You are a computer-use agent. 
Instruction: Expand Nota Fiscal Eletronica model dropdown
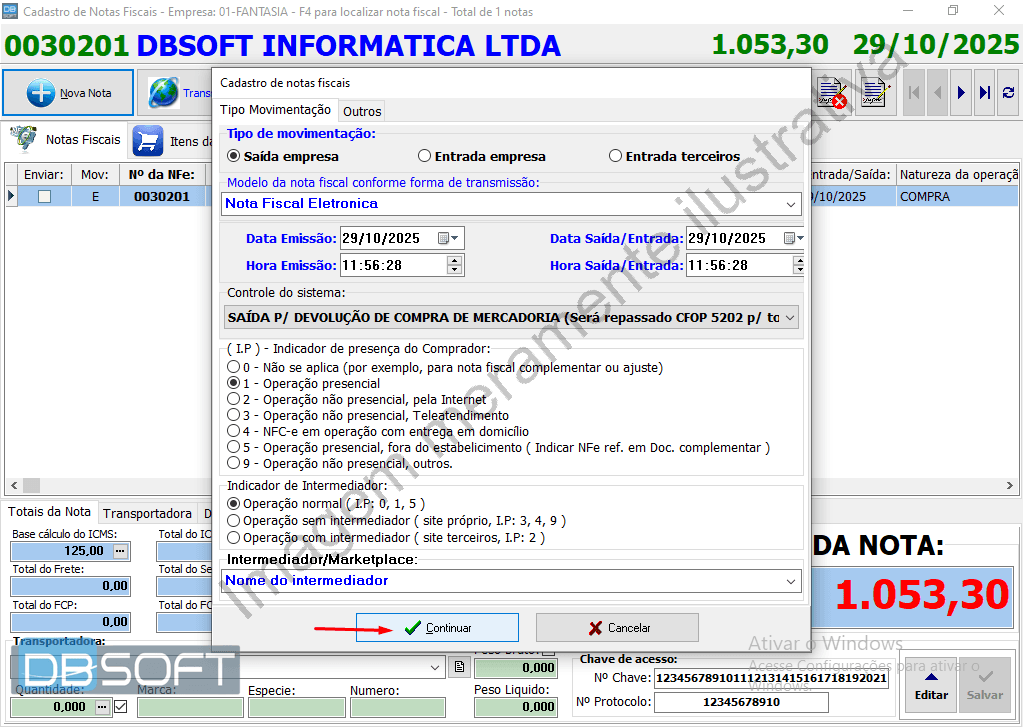tap(792, 204)
